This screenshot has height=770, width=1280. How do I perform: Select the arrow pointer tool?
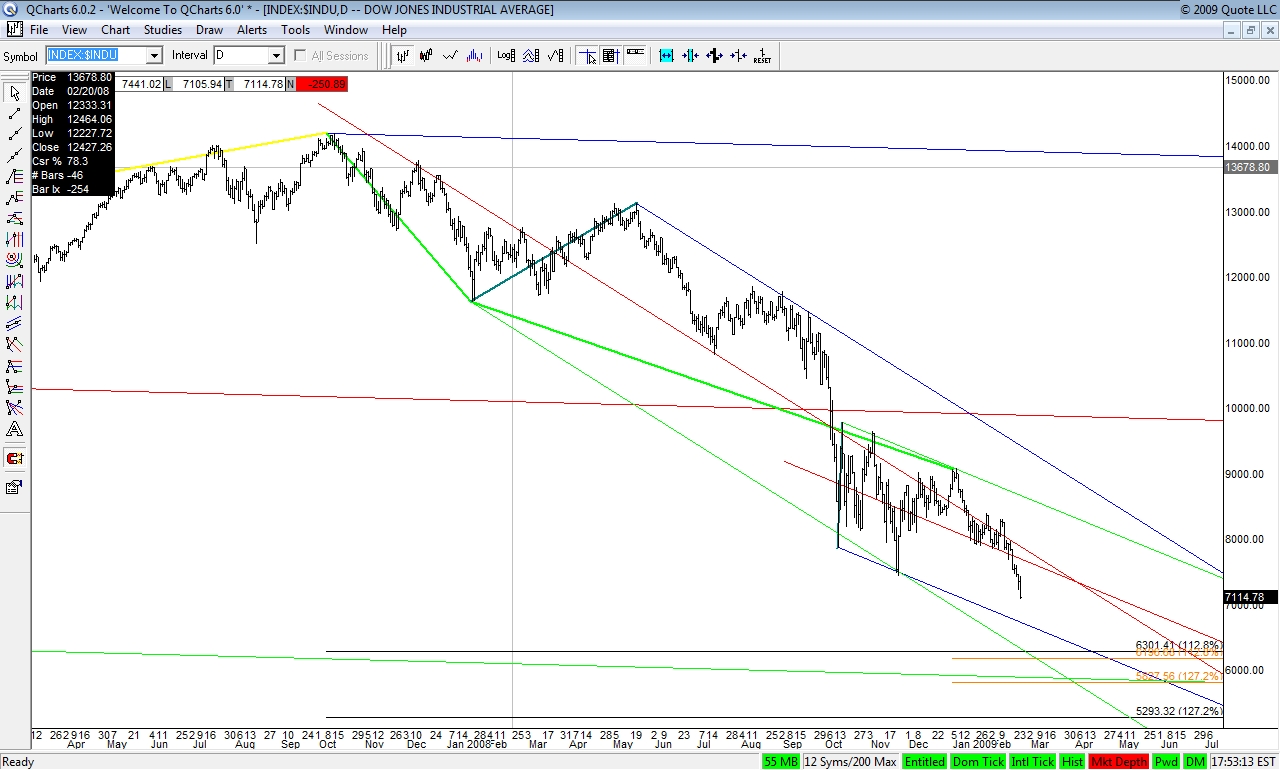(x=15, y=93)
